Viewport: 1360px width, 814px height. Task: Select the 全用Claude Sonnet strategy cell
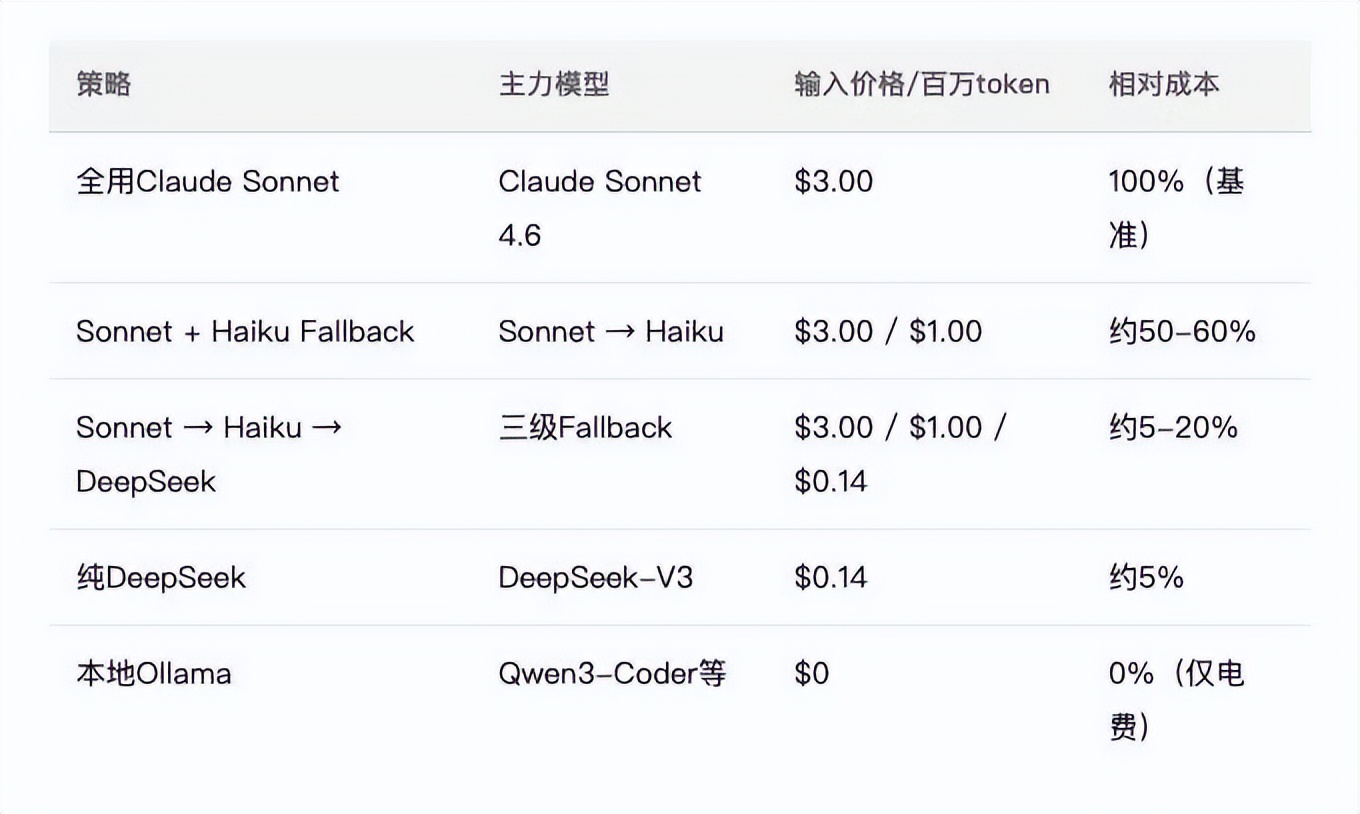(208, 182)
